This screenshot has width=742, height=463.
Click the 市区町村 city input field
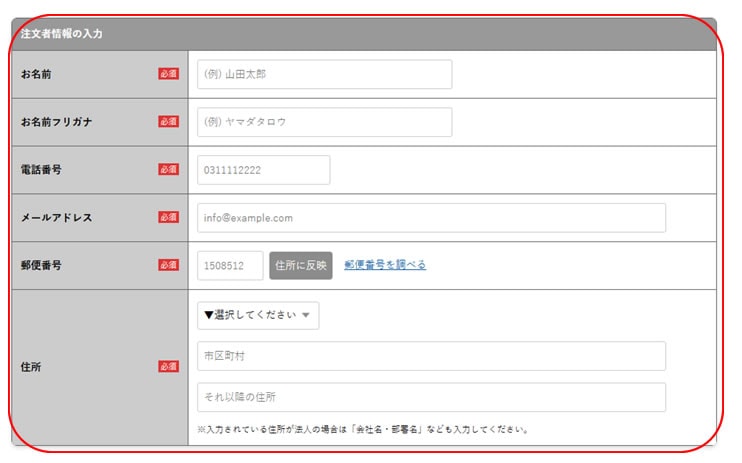[x=431, y=356]
